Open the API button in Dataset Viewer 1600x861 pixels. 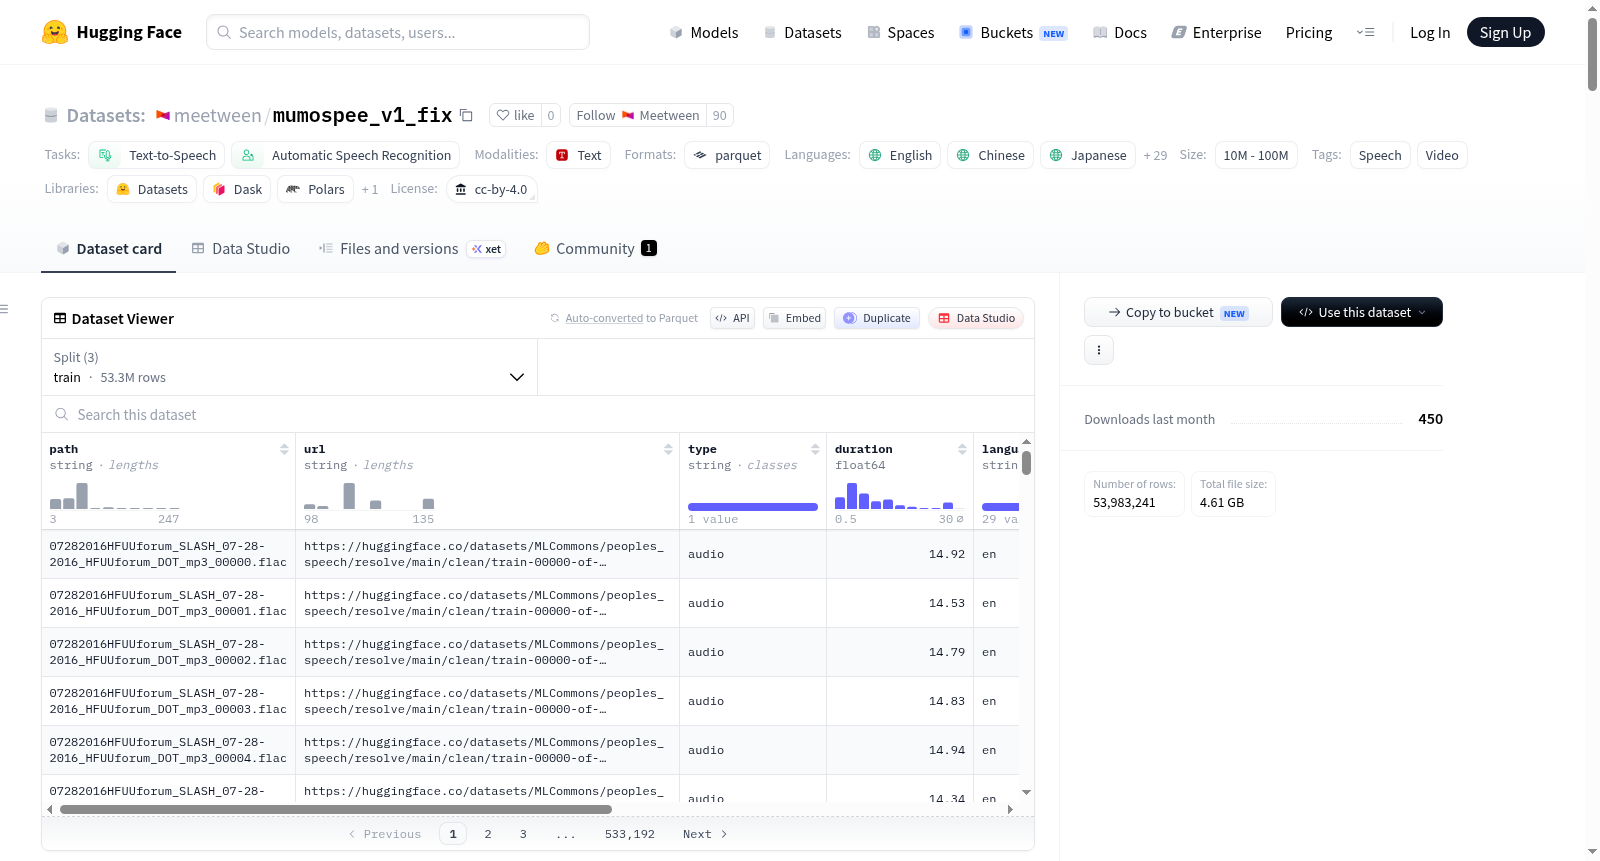(732, 318)
